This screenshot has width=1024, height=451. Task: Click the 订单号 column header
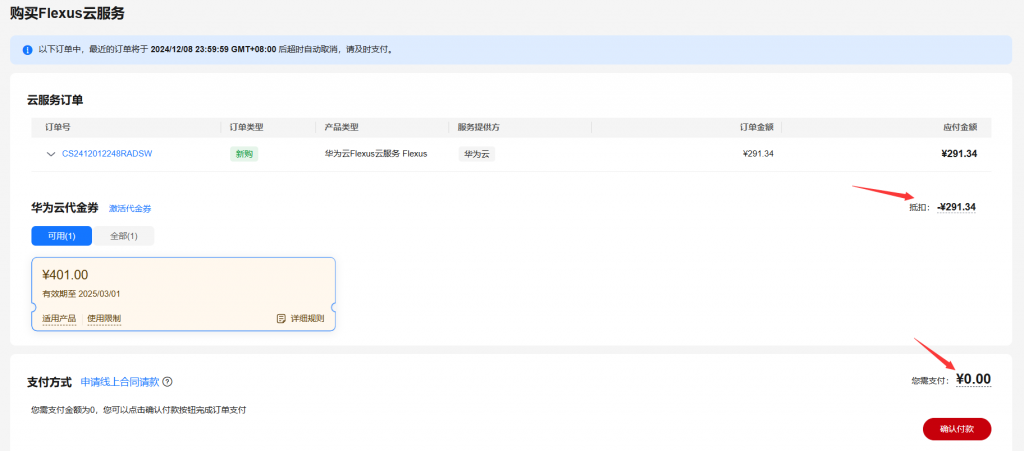pos(58,127)
